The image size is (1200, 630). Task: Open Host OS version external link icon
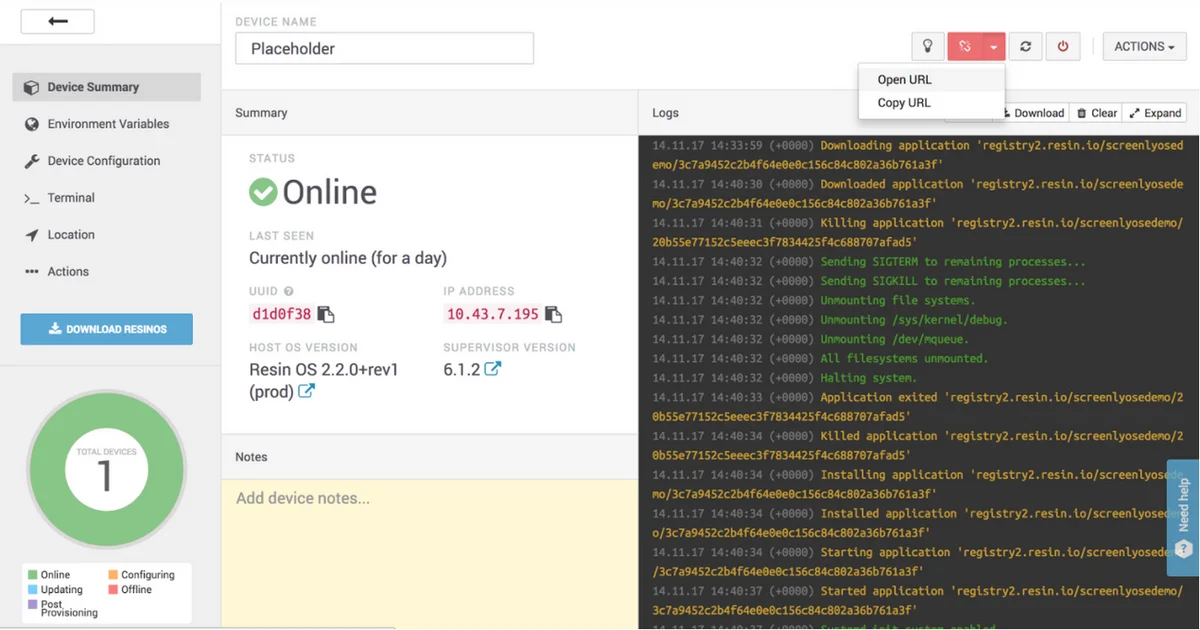pos(306,391)
